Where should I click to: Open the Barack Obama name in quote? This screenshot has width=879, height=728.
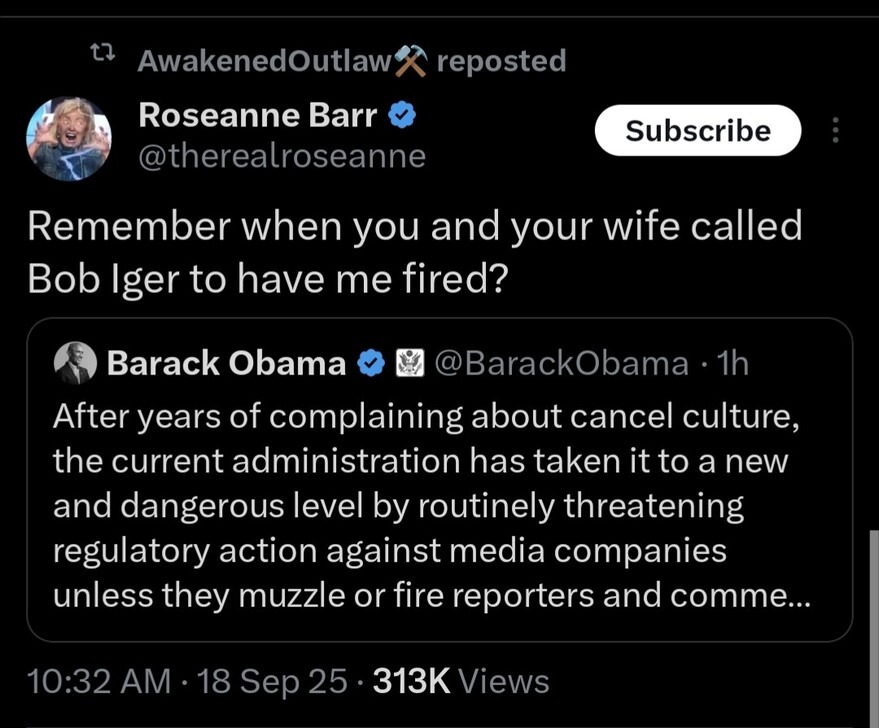pyautogui.click(x=226, y=363)
